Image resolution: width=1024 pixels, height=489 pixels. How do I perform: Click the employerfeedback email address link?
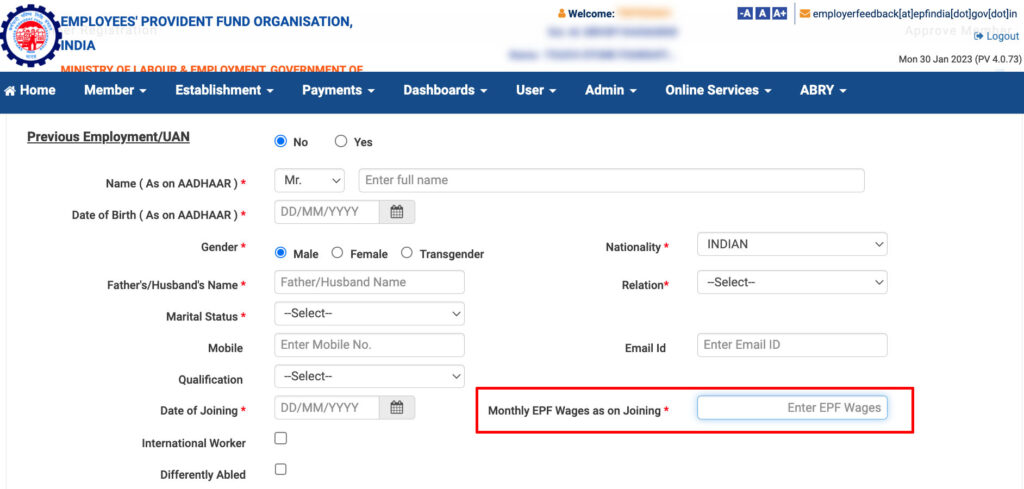916,13
